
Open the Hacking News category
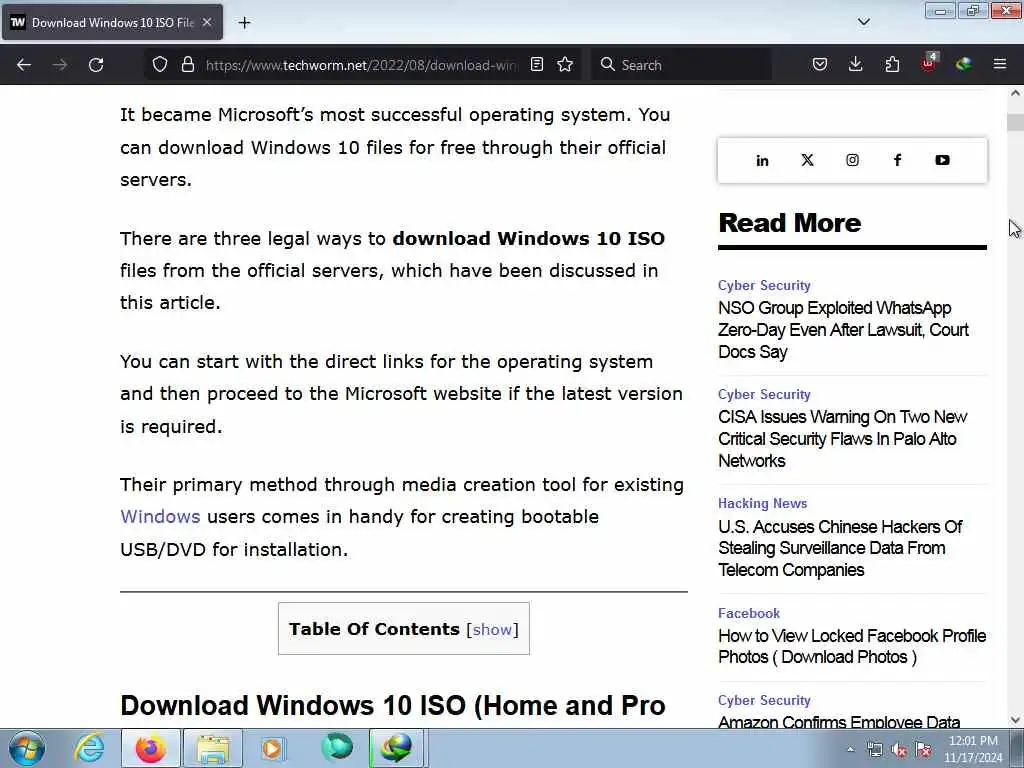click(762, 504)
